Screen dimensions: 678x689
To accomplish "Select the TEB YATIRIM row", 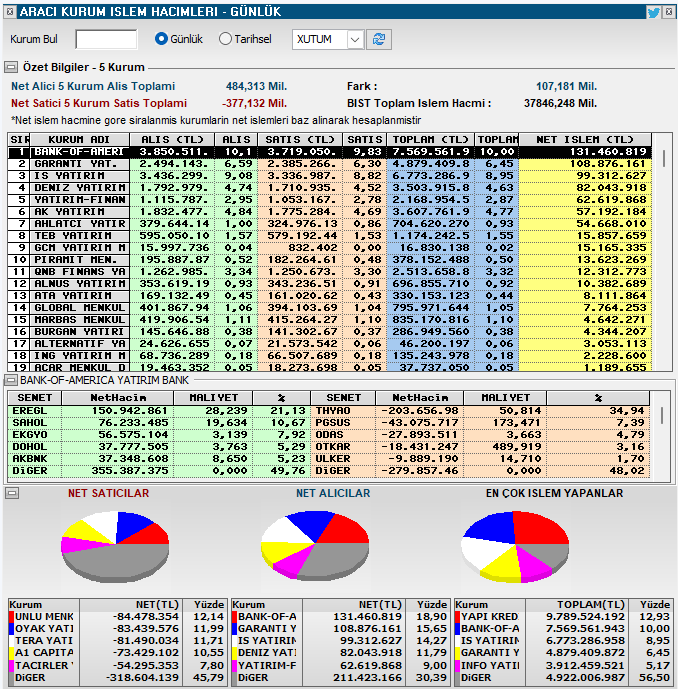I will (x=330, y=236).
